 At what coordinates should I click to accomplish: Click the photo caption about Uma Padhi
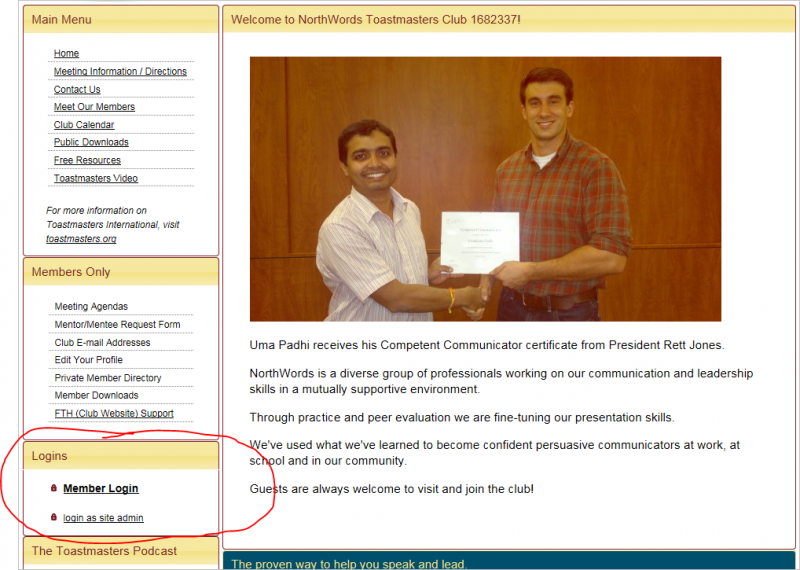487,345
